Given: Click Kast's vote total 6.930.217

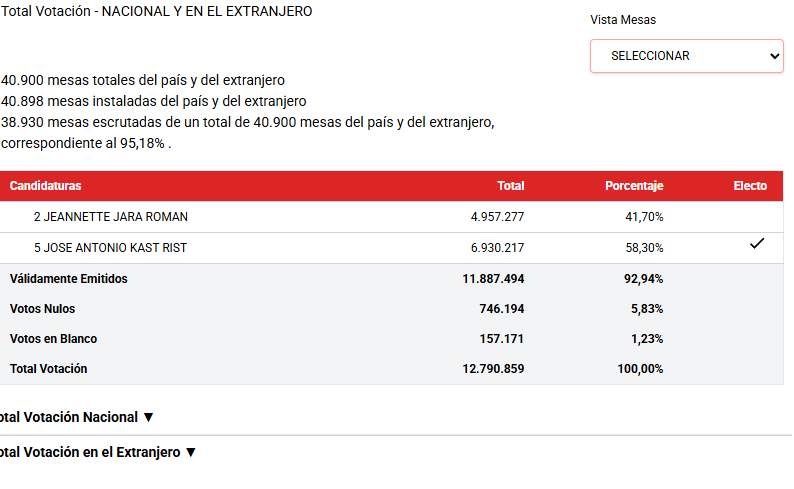Looking at the screenshot, I should pos(497,248).
